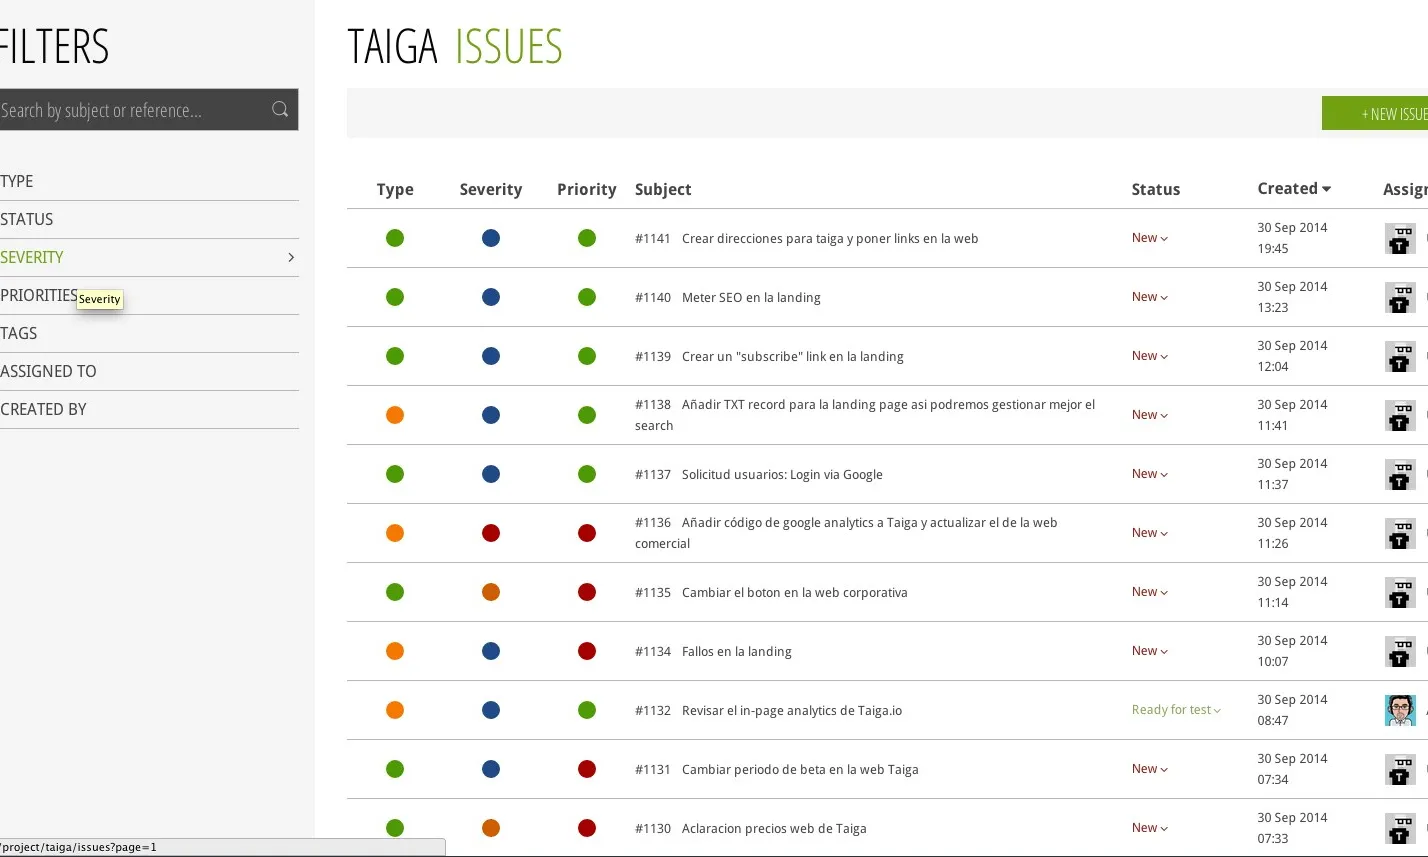Open the Ready for test status dropdown
The width and height of the screenshot is (1428, 857).
click(x=1176, y=710)
